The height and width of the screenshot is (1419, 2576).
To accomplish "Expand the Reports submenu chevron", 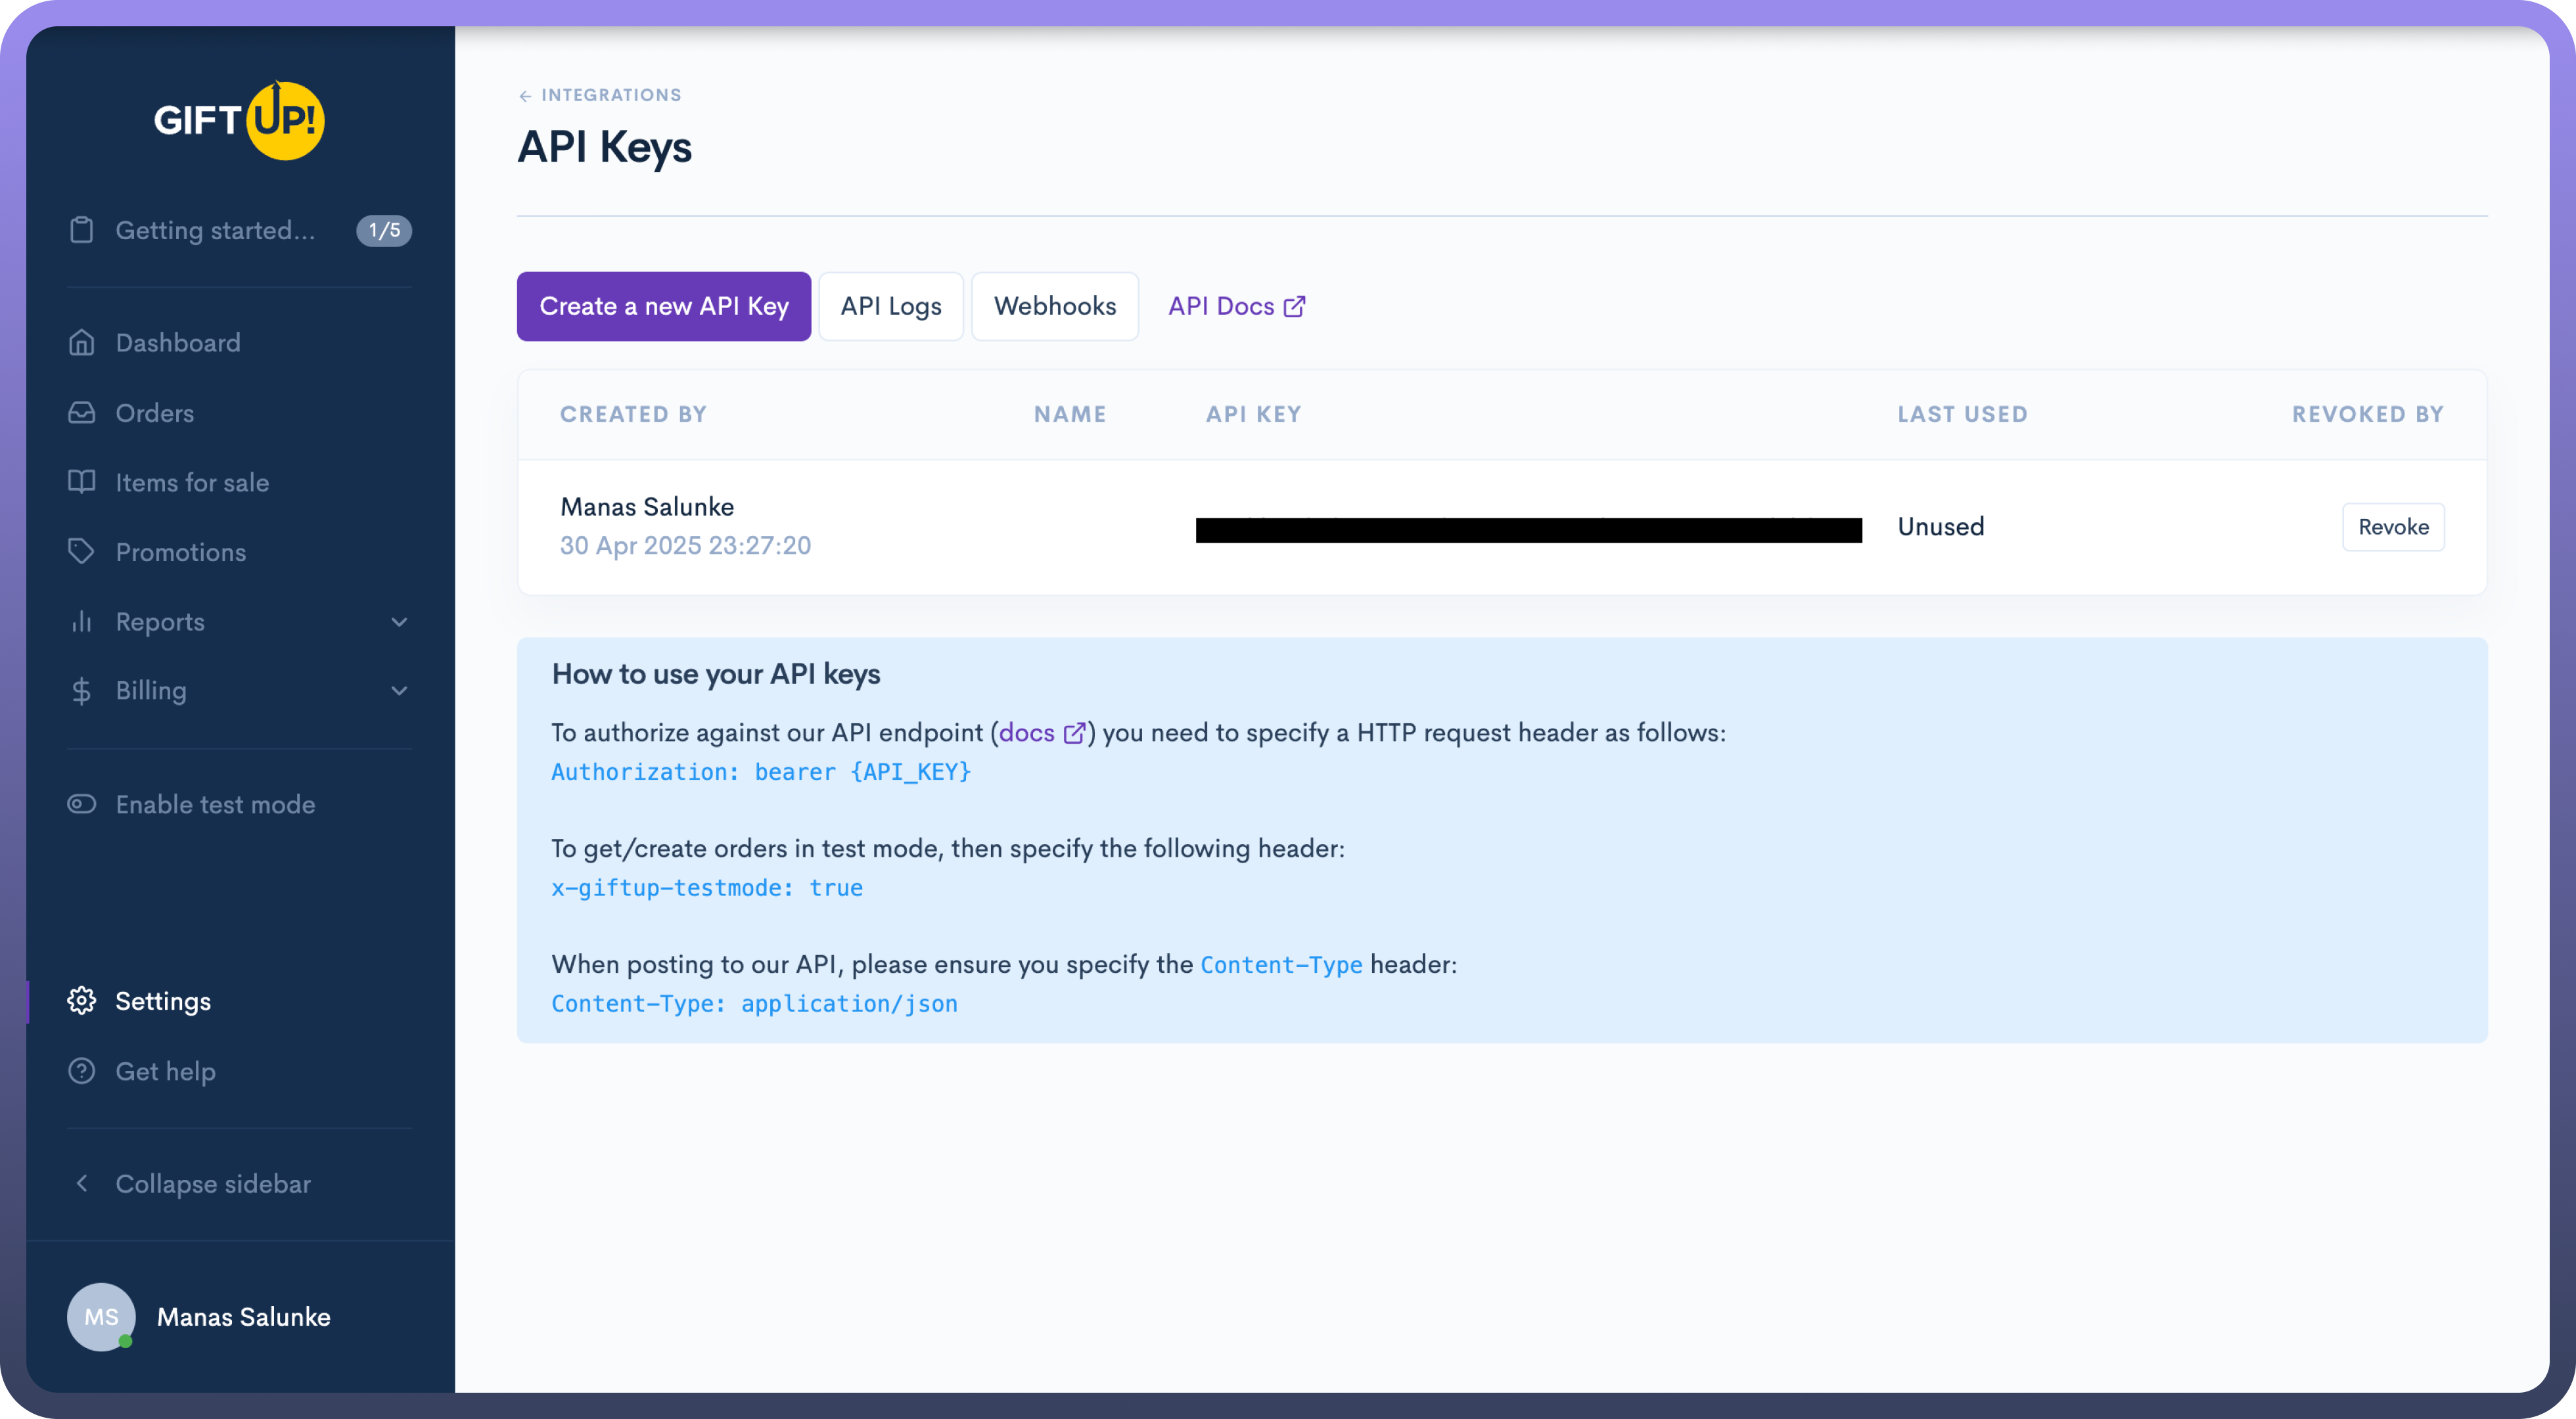I will pyautogui.click(x=399, y=622).
